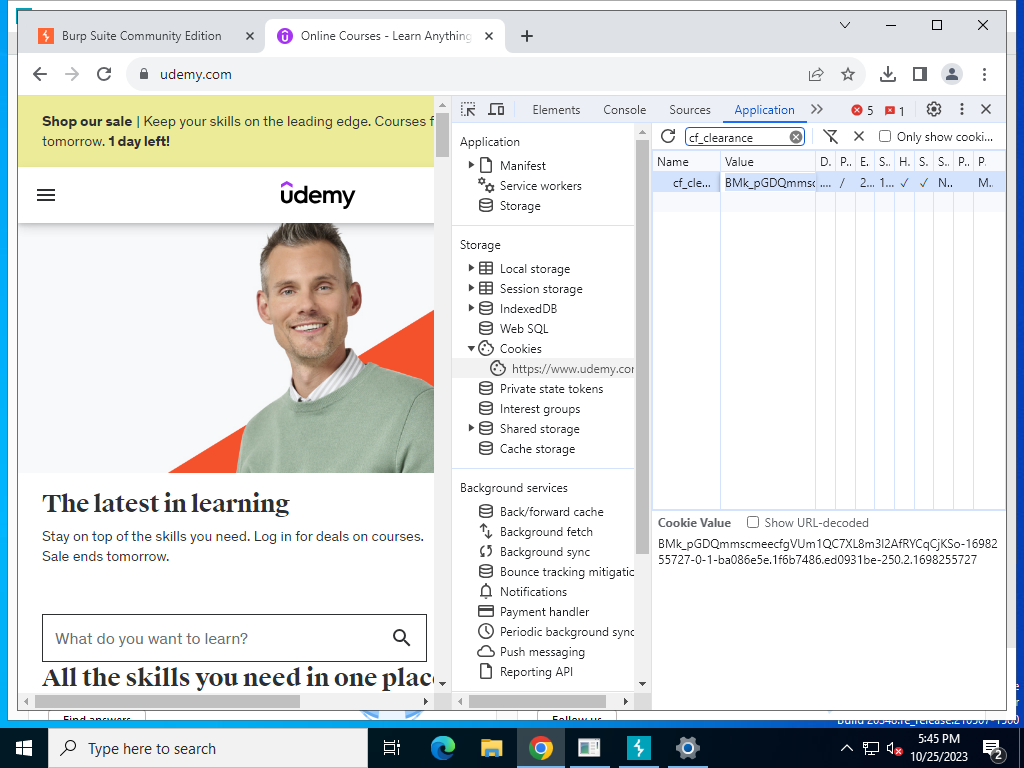
Task: Refresh the cookies table
Action: coord(667,136)
